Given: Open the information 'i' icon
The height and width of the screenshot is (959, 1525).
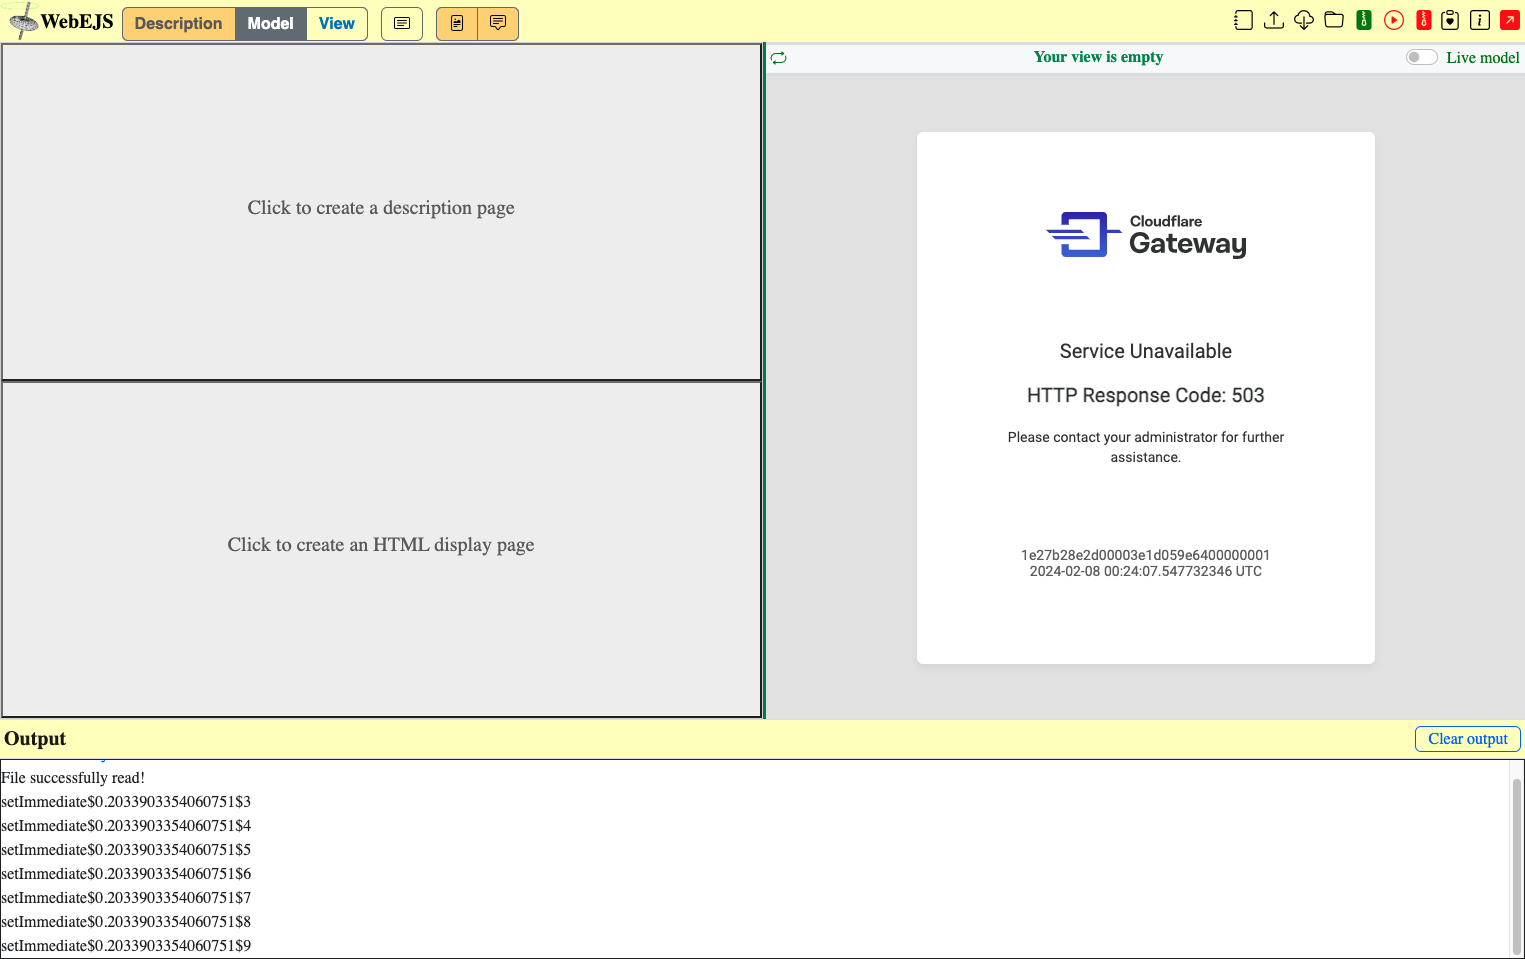Looking at the screenshot, I should click(1480, 20).
